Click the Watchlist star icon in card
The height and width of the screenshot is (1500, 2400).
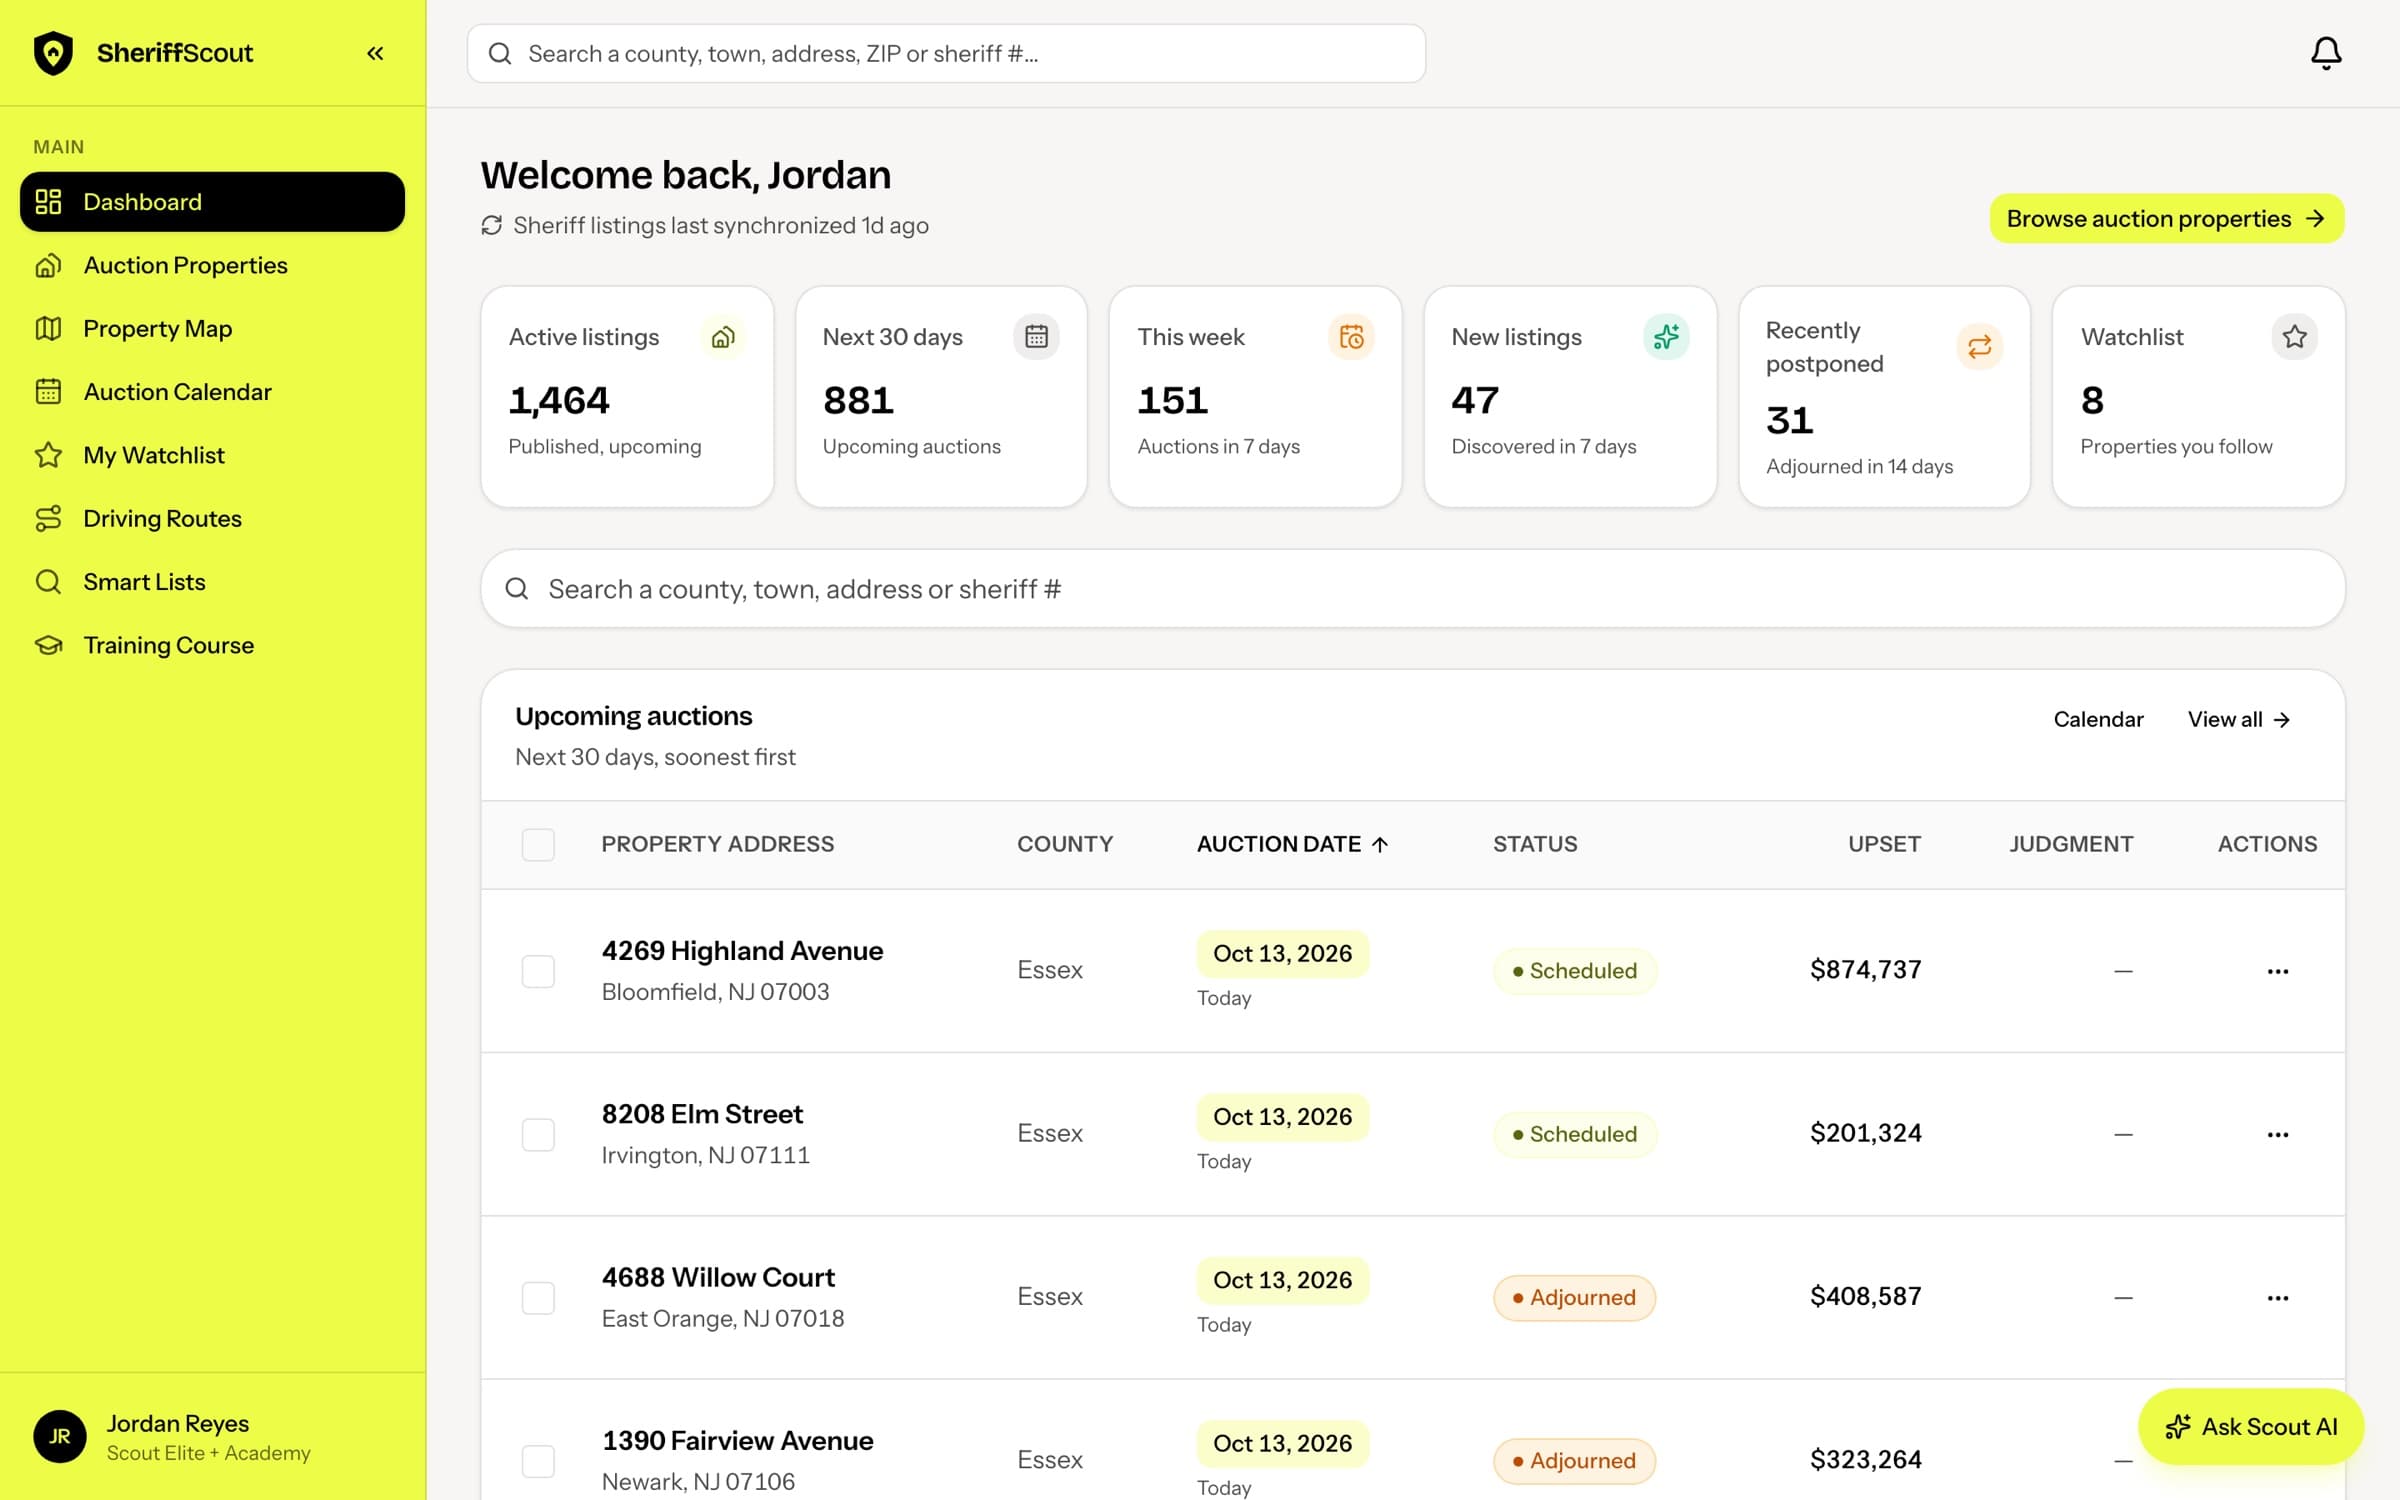tap(2294, 337)
